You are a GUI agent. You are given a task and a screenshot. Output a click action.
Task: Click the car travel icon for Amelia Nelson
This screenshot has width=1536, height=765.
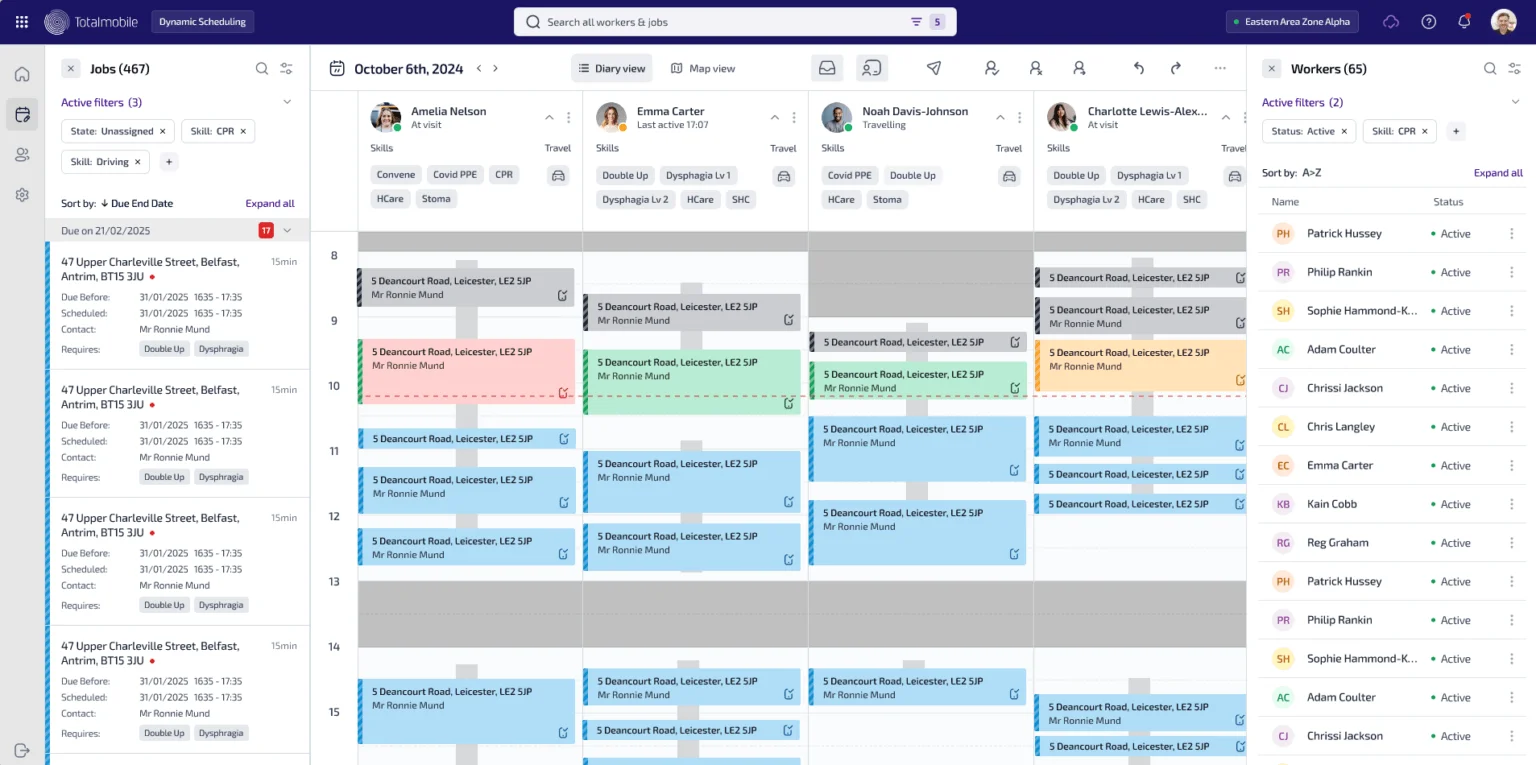click(558, 175)
